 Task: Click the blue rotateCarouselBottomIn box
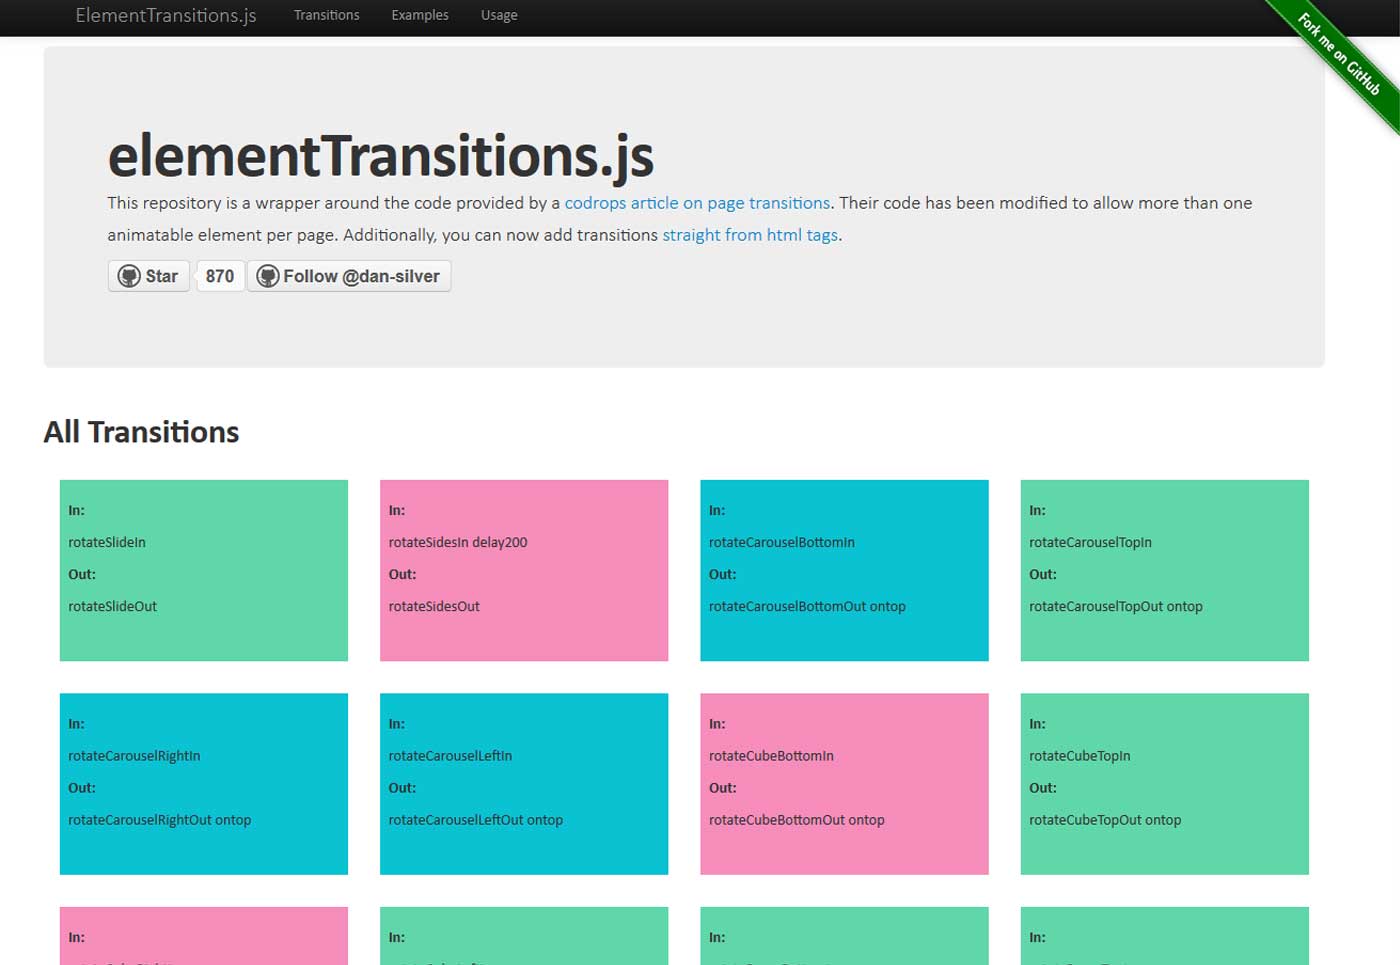[x=844, y=570]
